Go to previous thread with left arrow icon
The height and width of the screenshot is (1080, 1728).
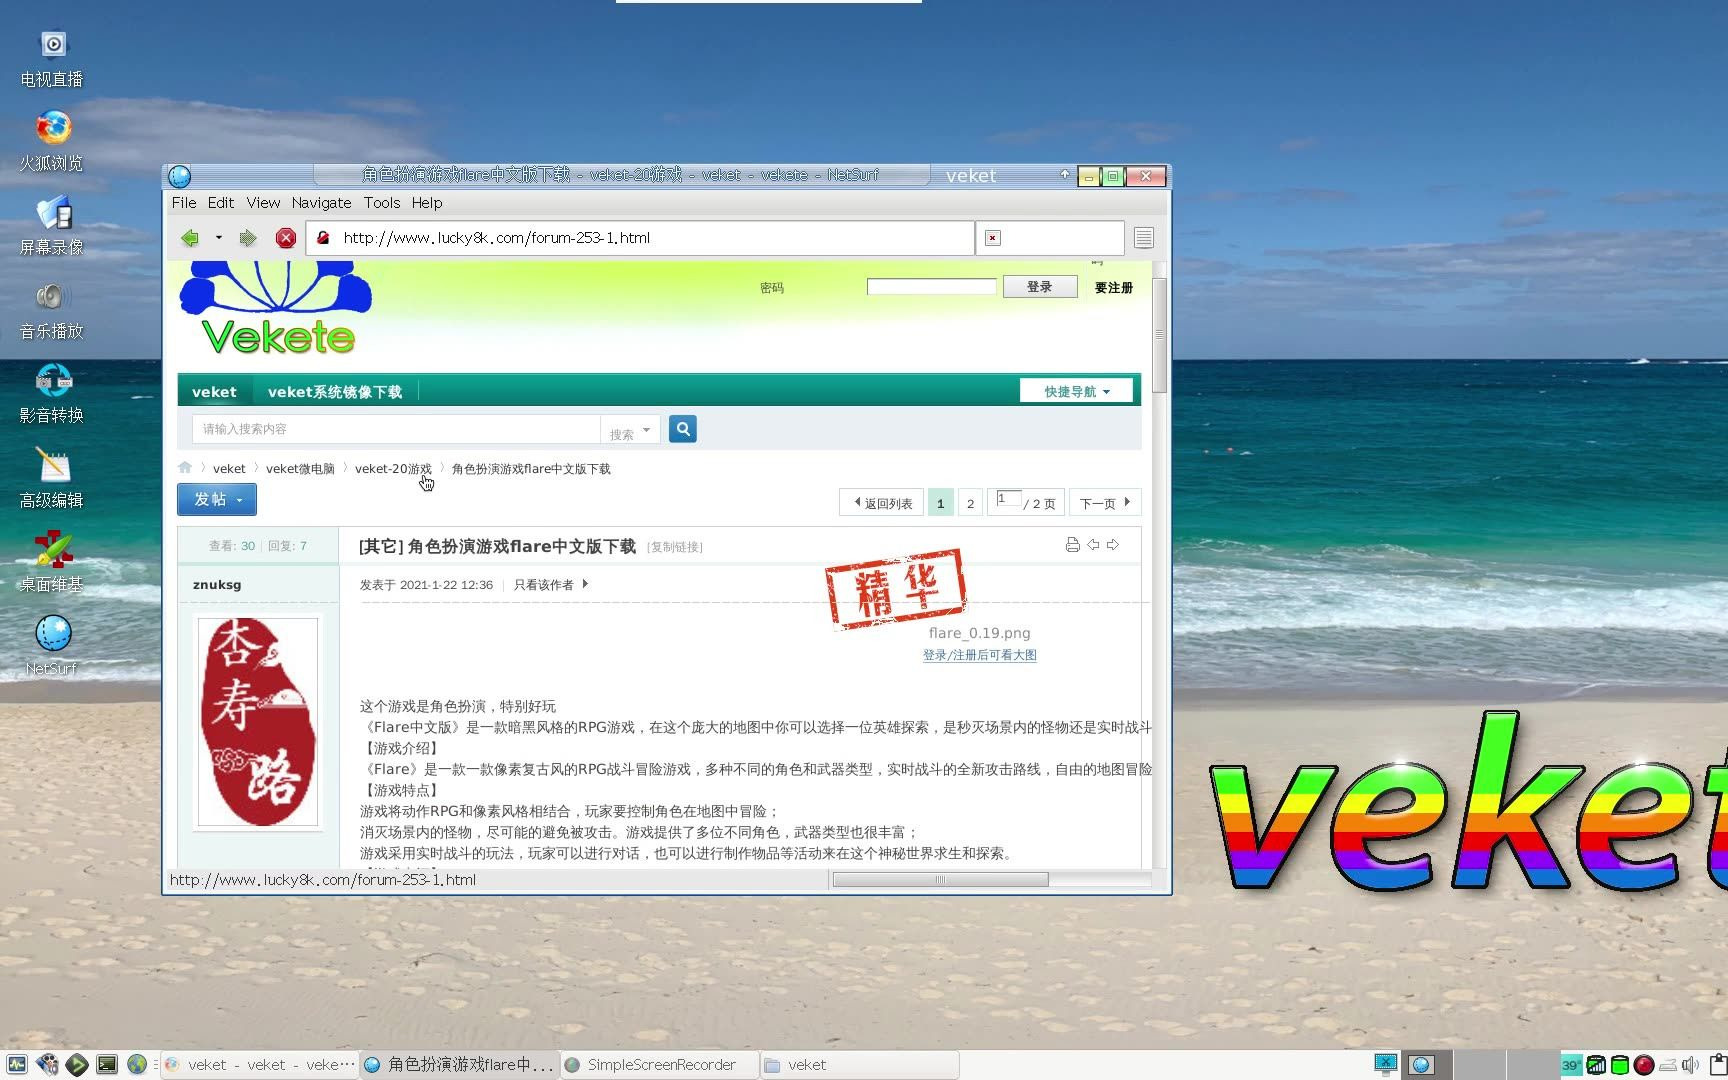[x=1093, y=545]
